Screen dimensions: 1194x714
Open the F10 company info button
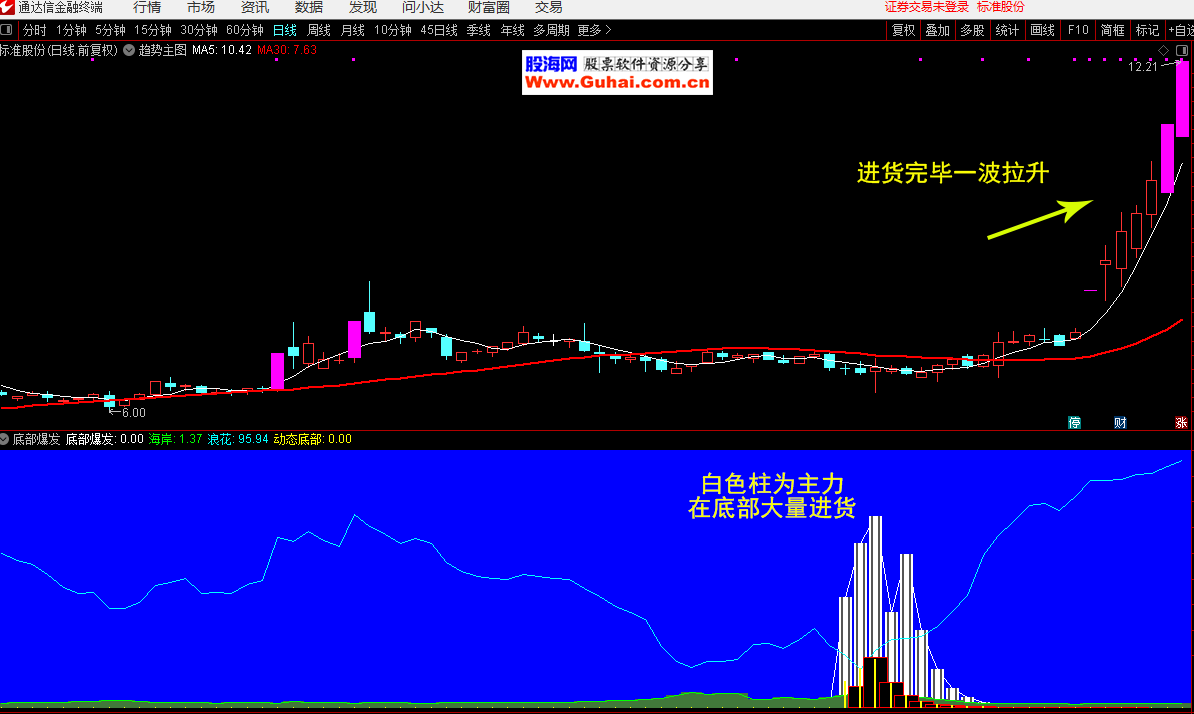click(x=1078, y=30)
